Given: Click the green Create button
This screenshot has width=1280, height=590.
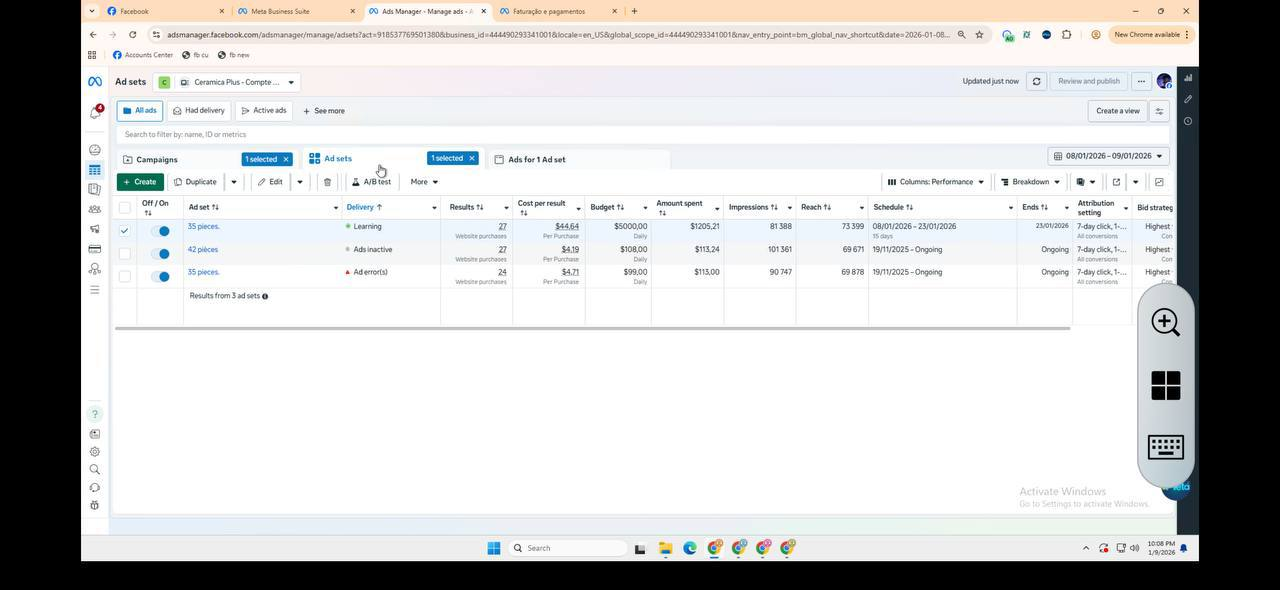Looking at the screenshot, I should click(x=140, y=182).
